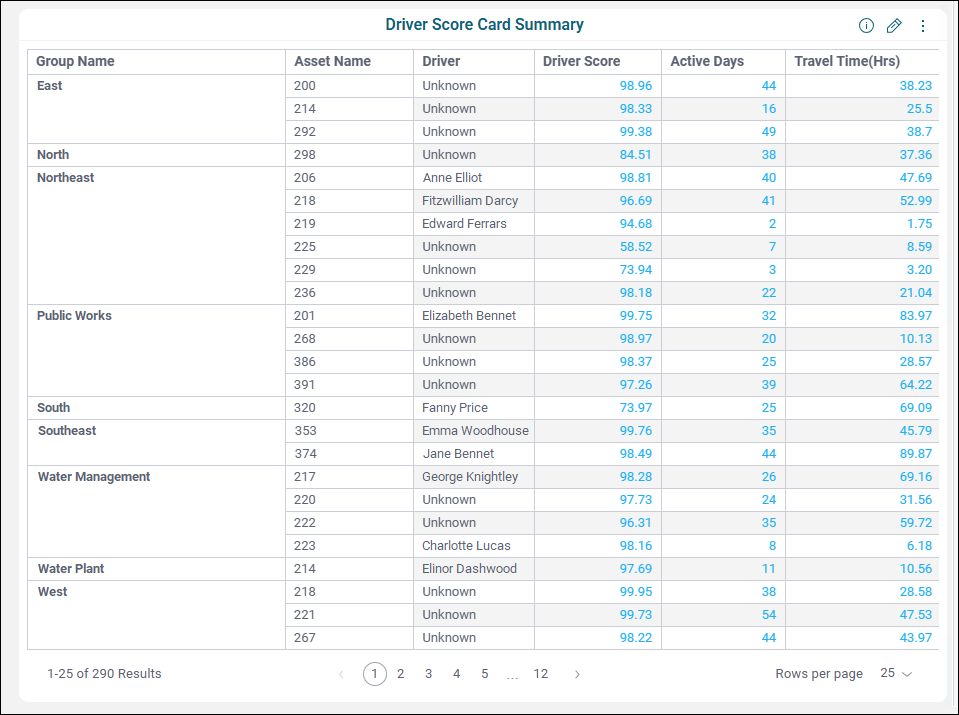Click asset name 391
This screenshot has width=959, height=715.
pyautogui.click(x=304, y=385)
